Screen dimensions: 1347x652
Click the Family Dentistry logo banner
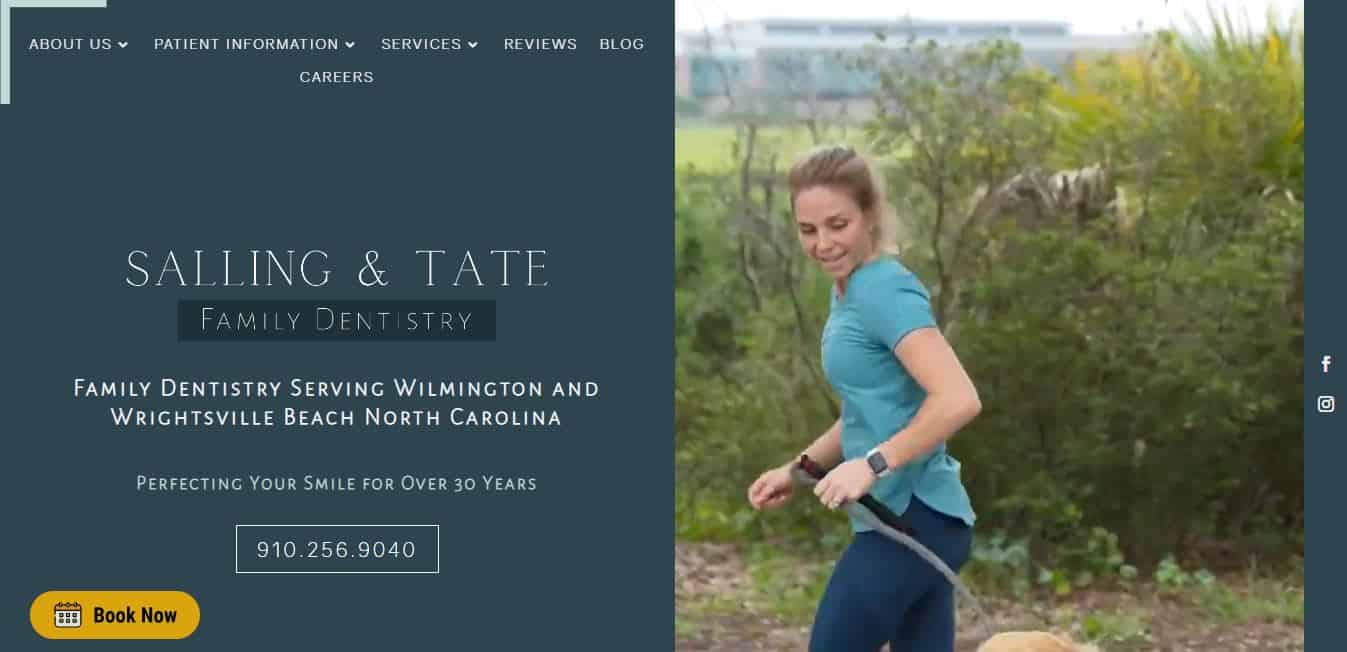337,320
